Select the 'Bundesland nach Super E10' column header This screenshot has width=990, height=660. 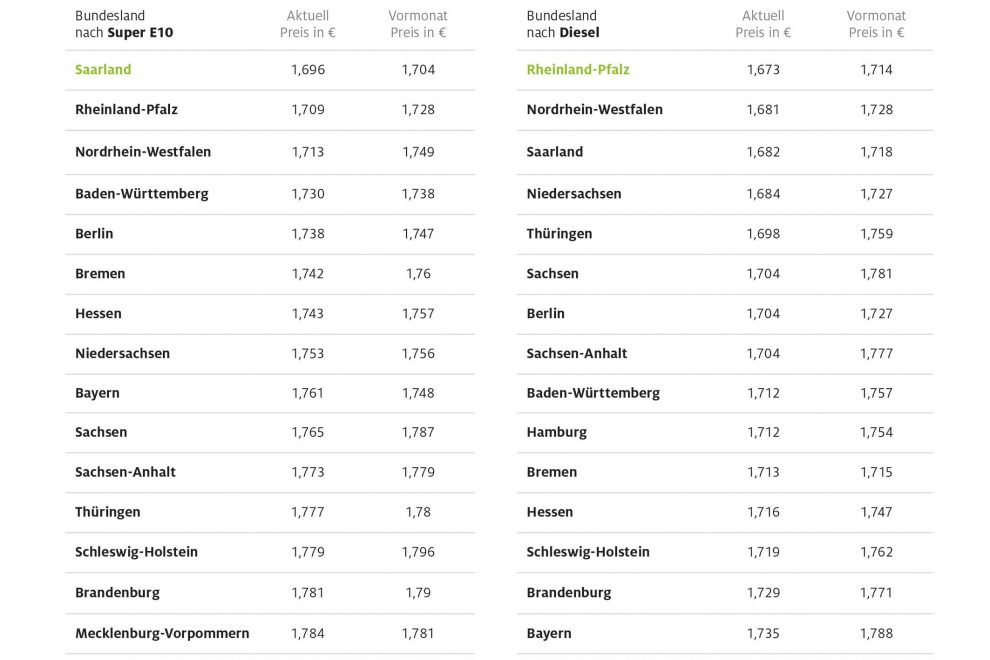tap(123, 24)
